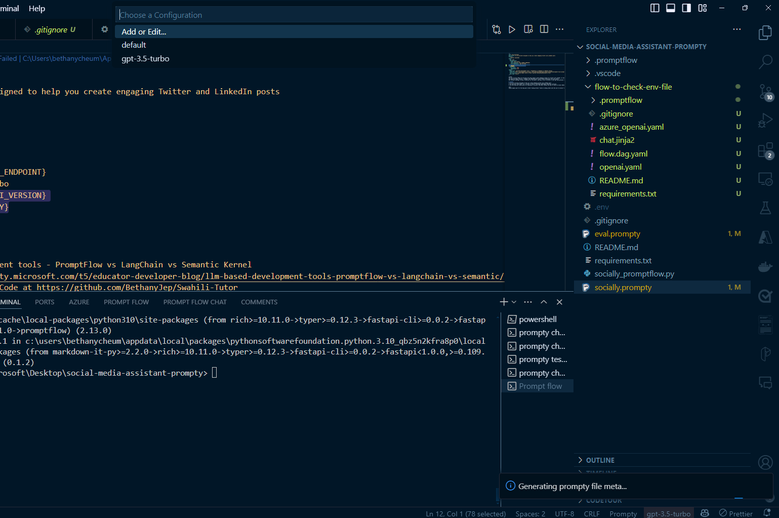Click the compare changes icon in editor toolbar
779x518 pixels.
[x=496, y=29]
